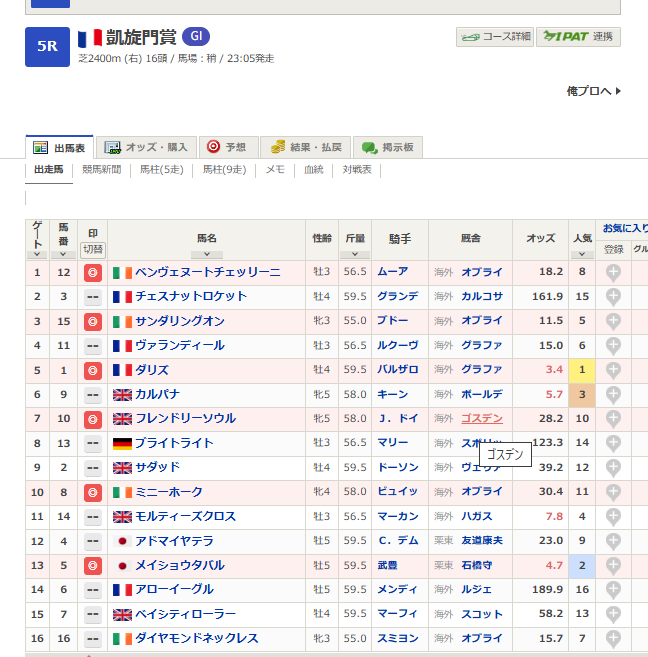Sort by 人気 column arrow

582,254
